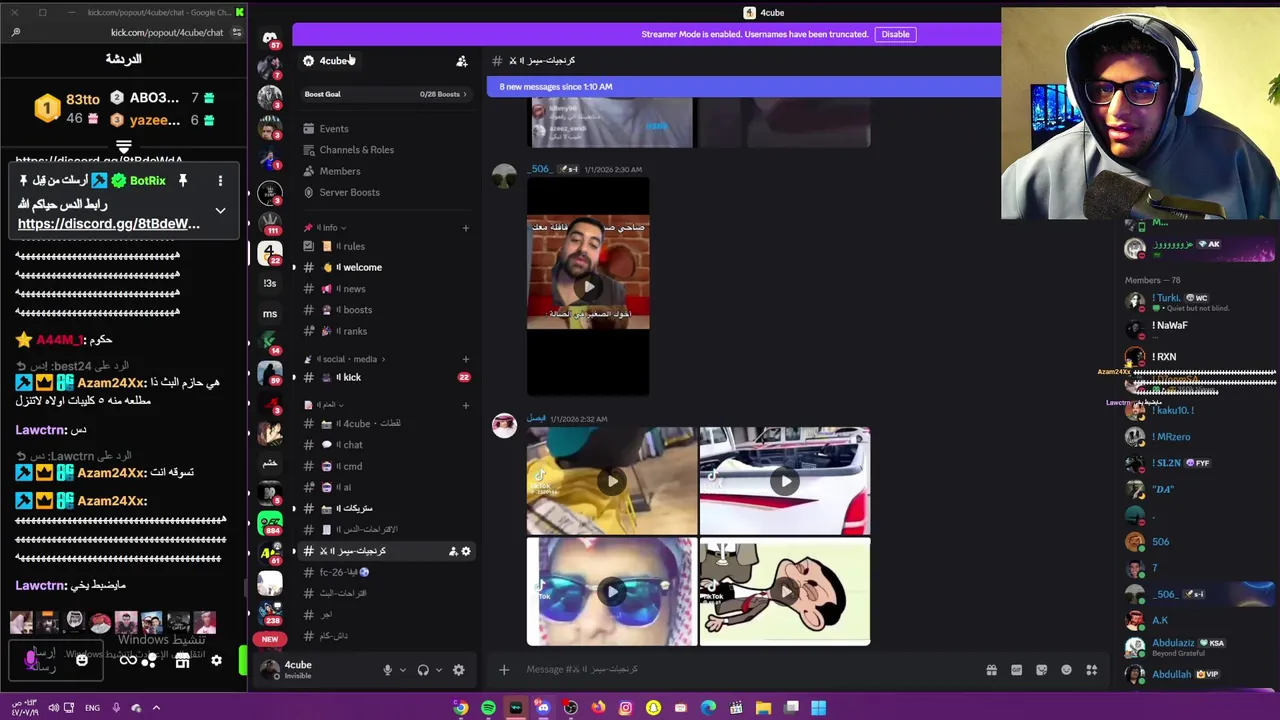Open Discord User Settings gear
This screenshot has height=720, width=1280.
click(458, 670)
